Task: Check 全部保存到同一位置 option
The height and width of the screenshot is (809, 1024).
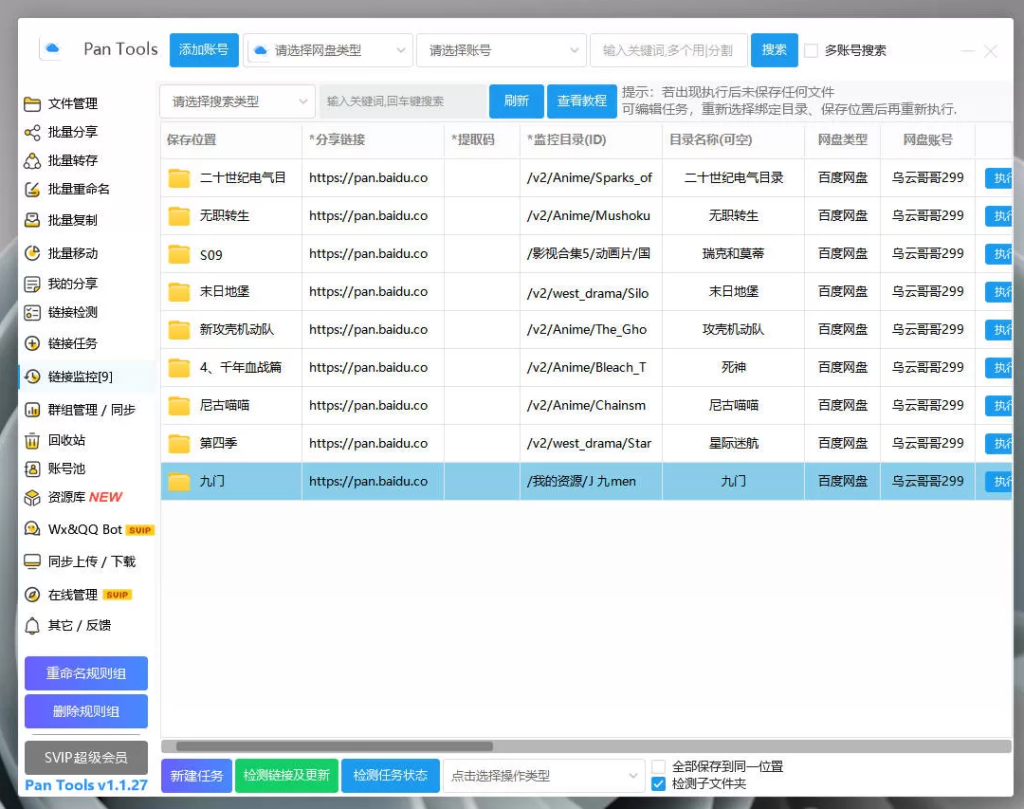Action: (x=659, y=766)
